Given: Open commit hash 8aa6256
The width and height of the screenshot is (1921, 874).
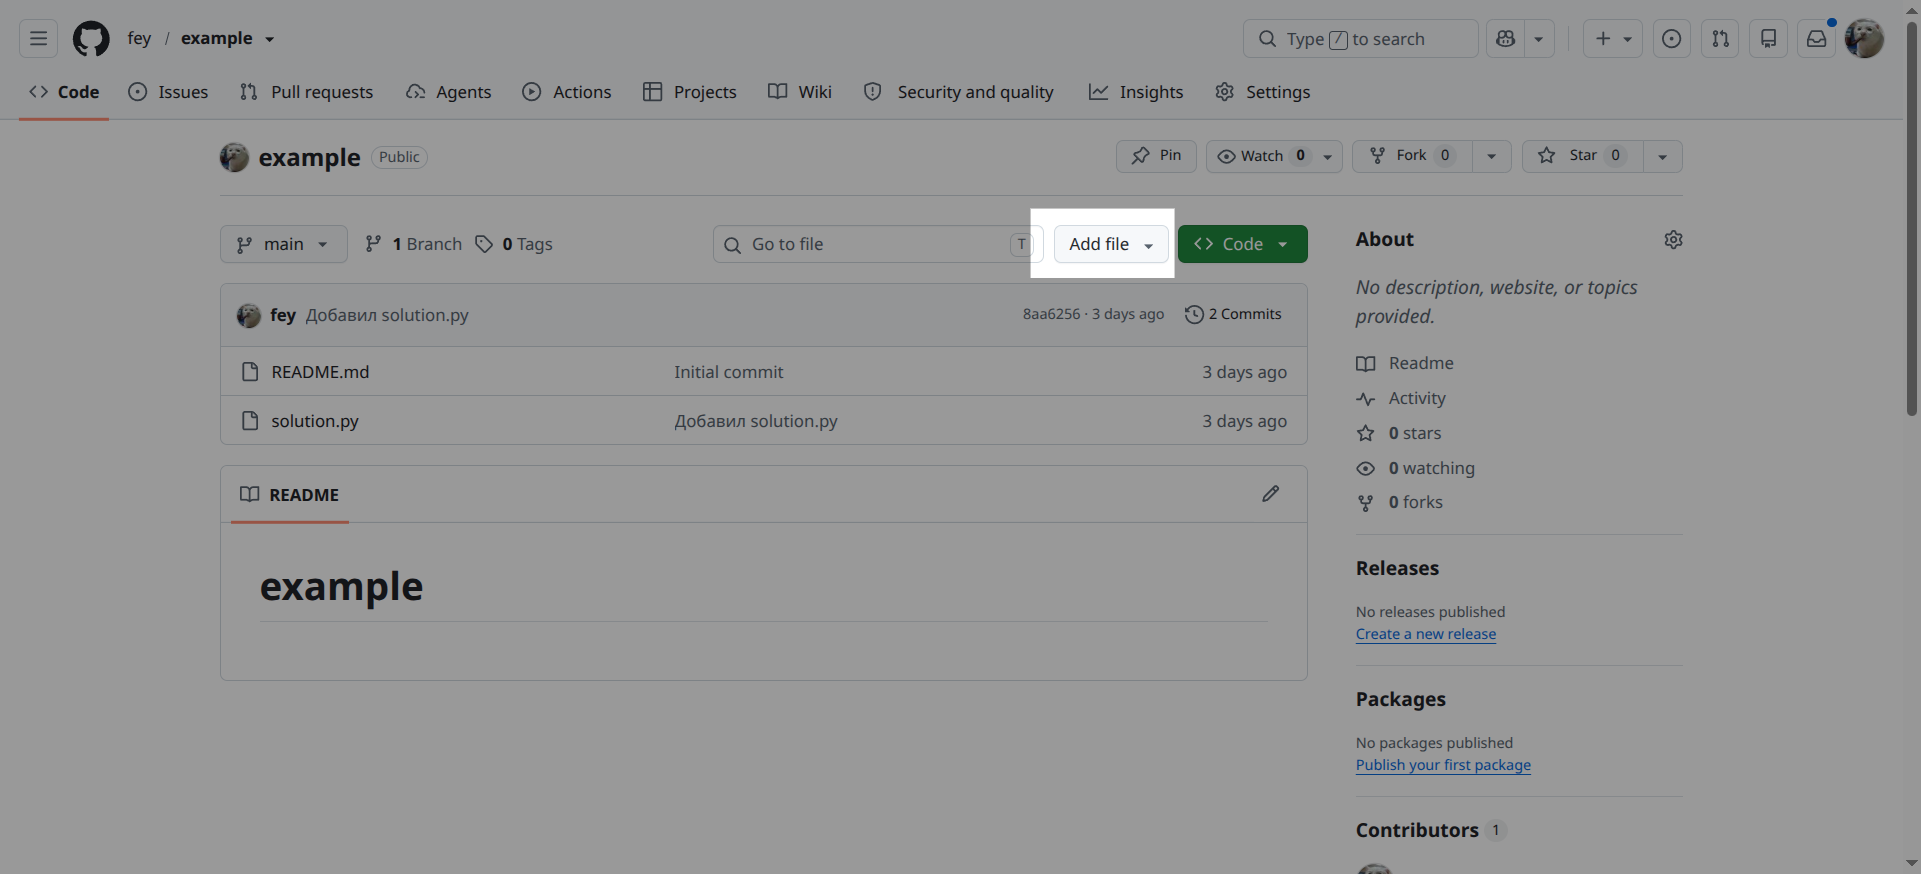Looking at the screenshot, I should (1052, 314).
